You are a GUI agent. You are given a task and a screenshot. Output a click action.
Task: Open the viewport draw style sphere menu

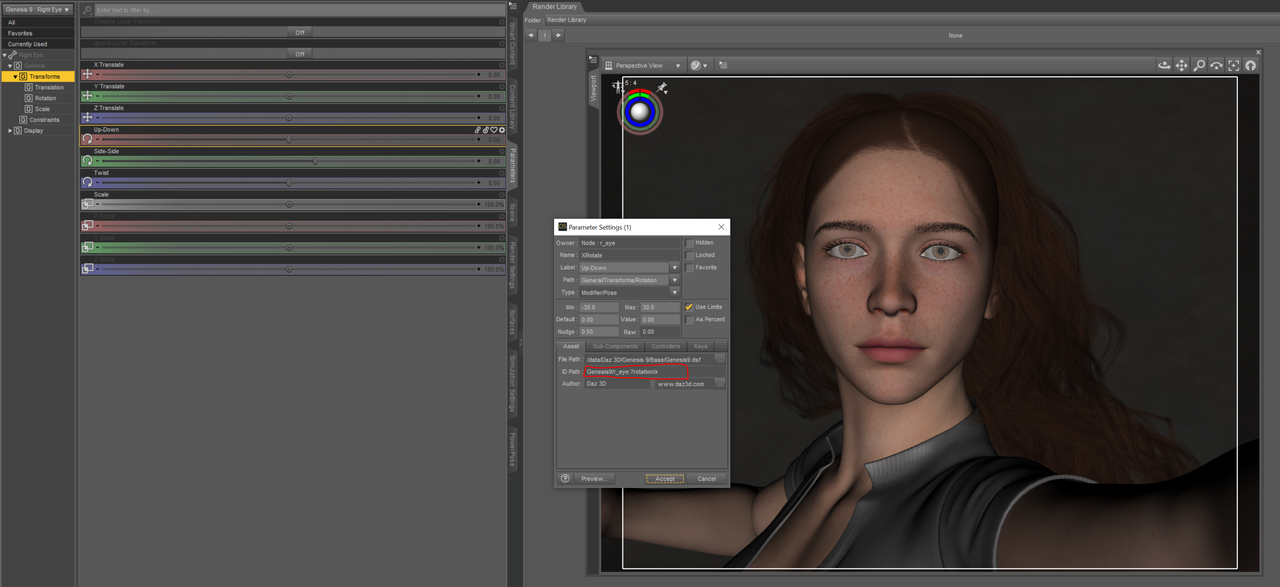[x=699, y=65]
